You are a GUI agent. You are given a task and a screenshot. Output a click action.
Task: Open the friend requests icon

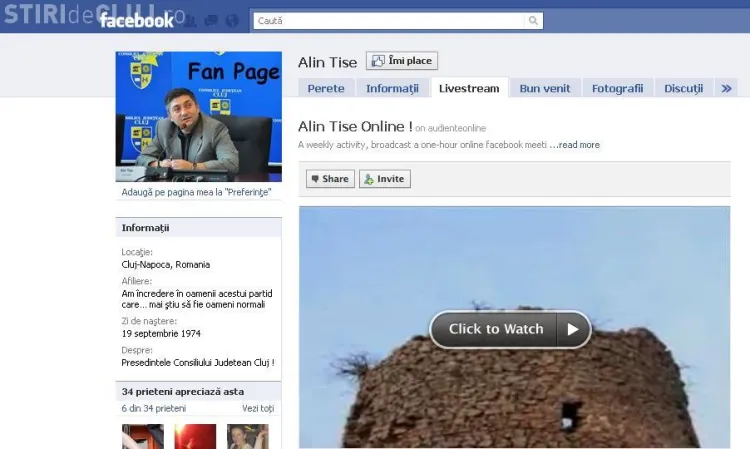(193, 20)
